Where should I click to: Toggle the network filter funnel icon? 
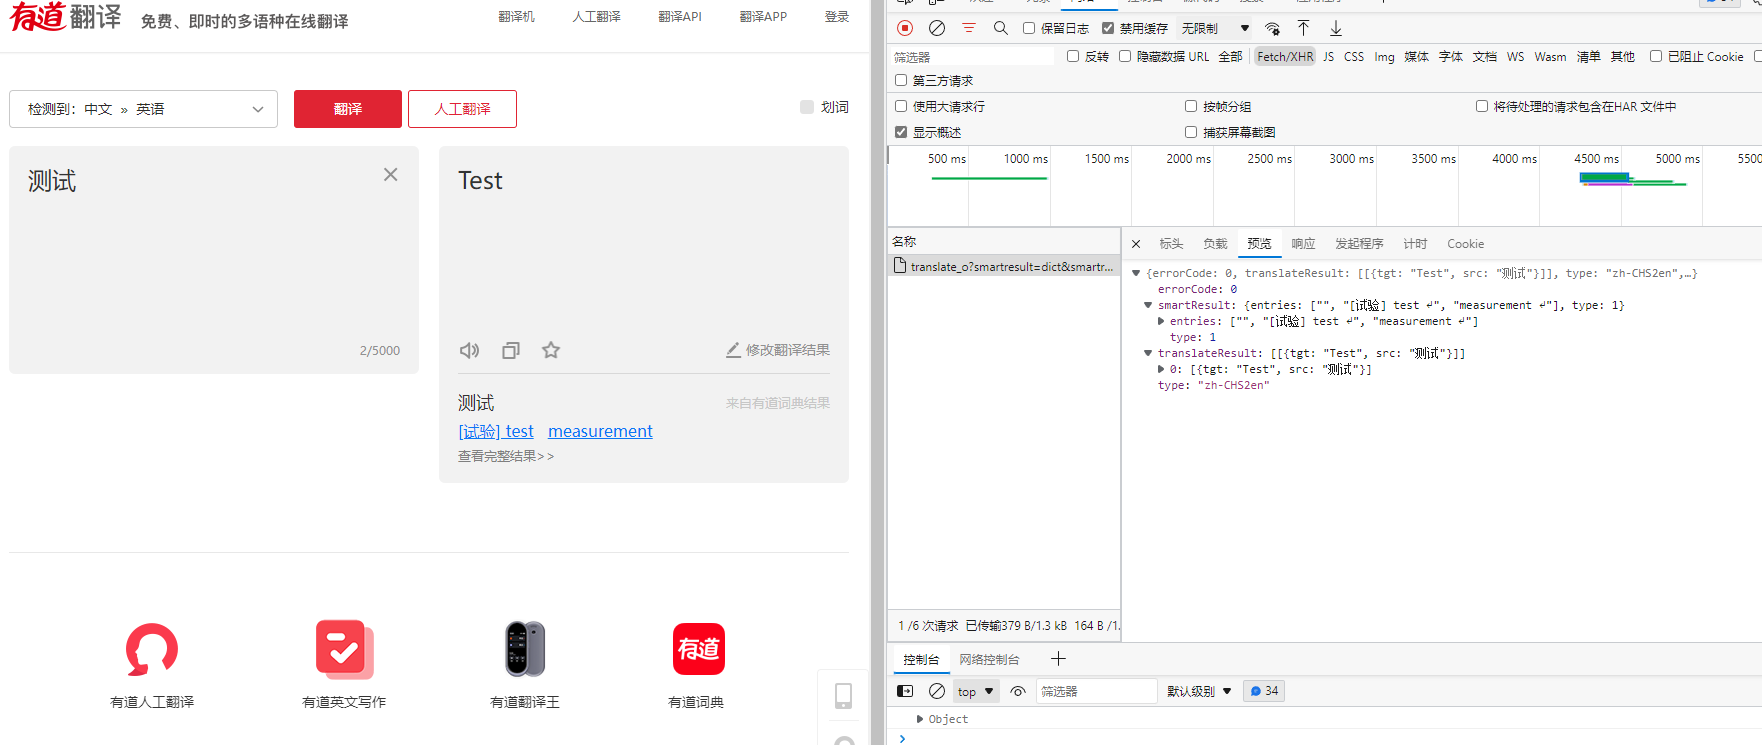(x=969, y=28)
